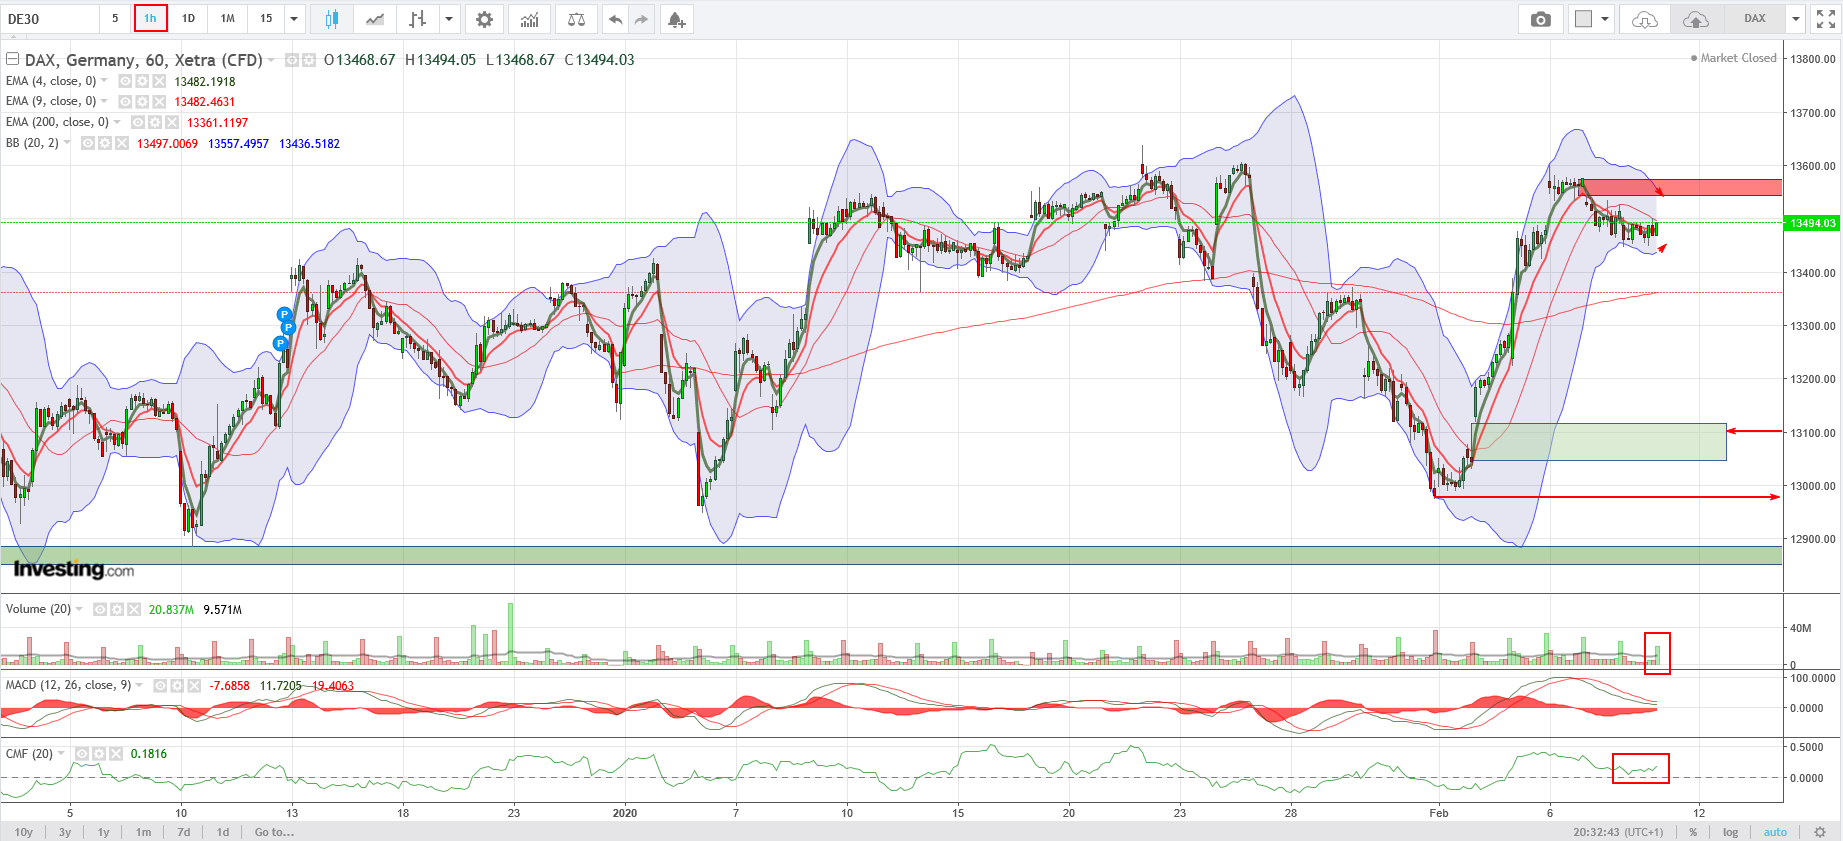Choose the bar chart style

418,19
